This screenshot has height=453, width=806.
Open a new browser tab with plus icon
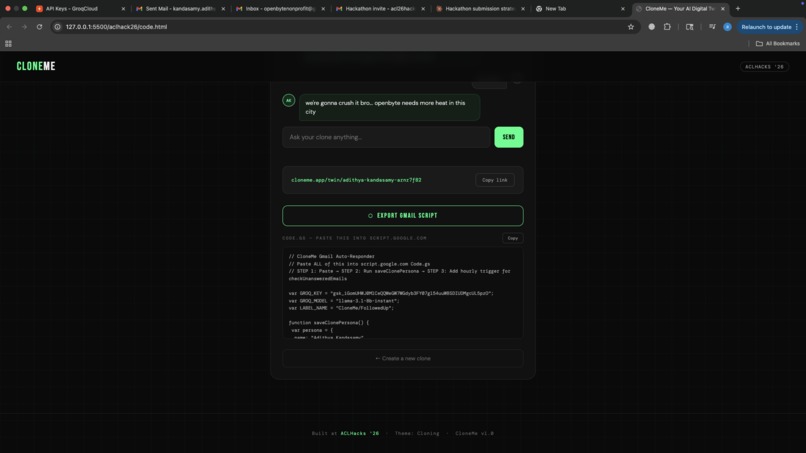click(738, 9)
